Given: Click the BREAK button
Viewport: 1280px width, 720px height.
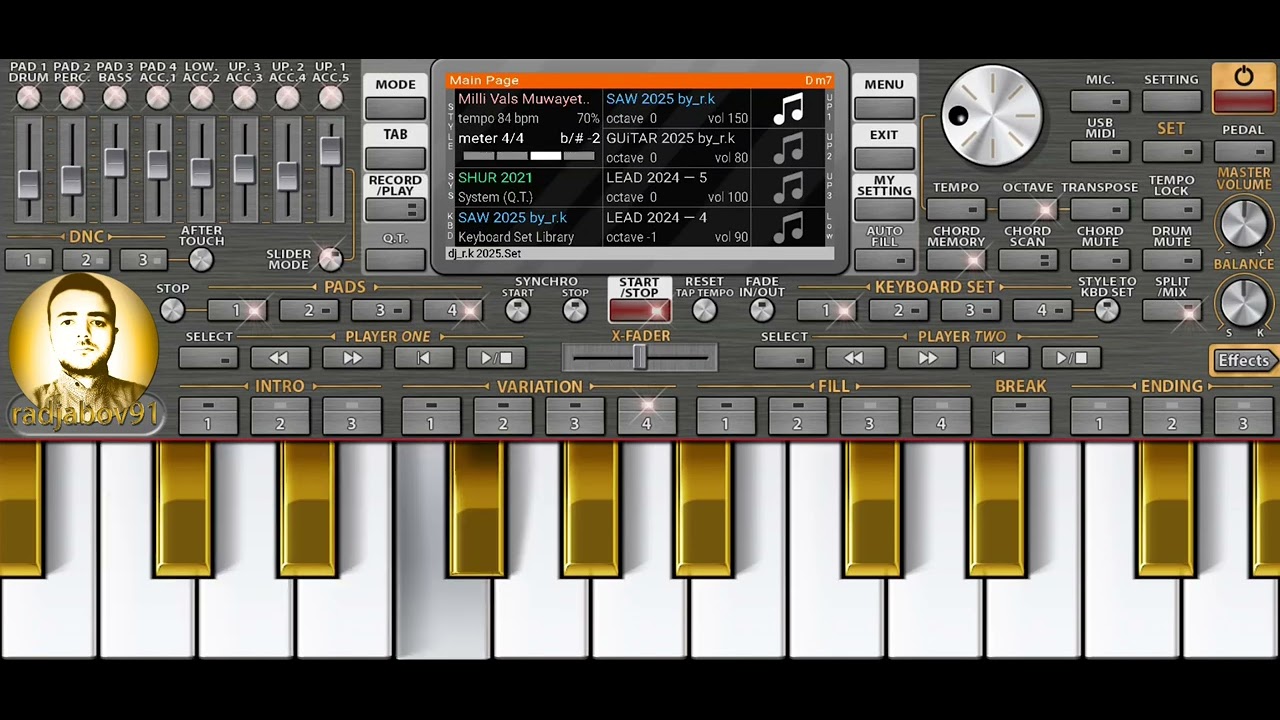Looking at the screenshot, I should 1021,416.
